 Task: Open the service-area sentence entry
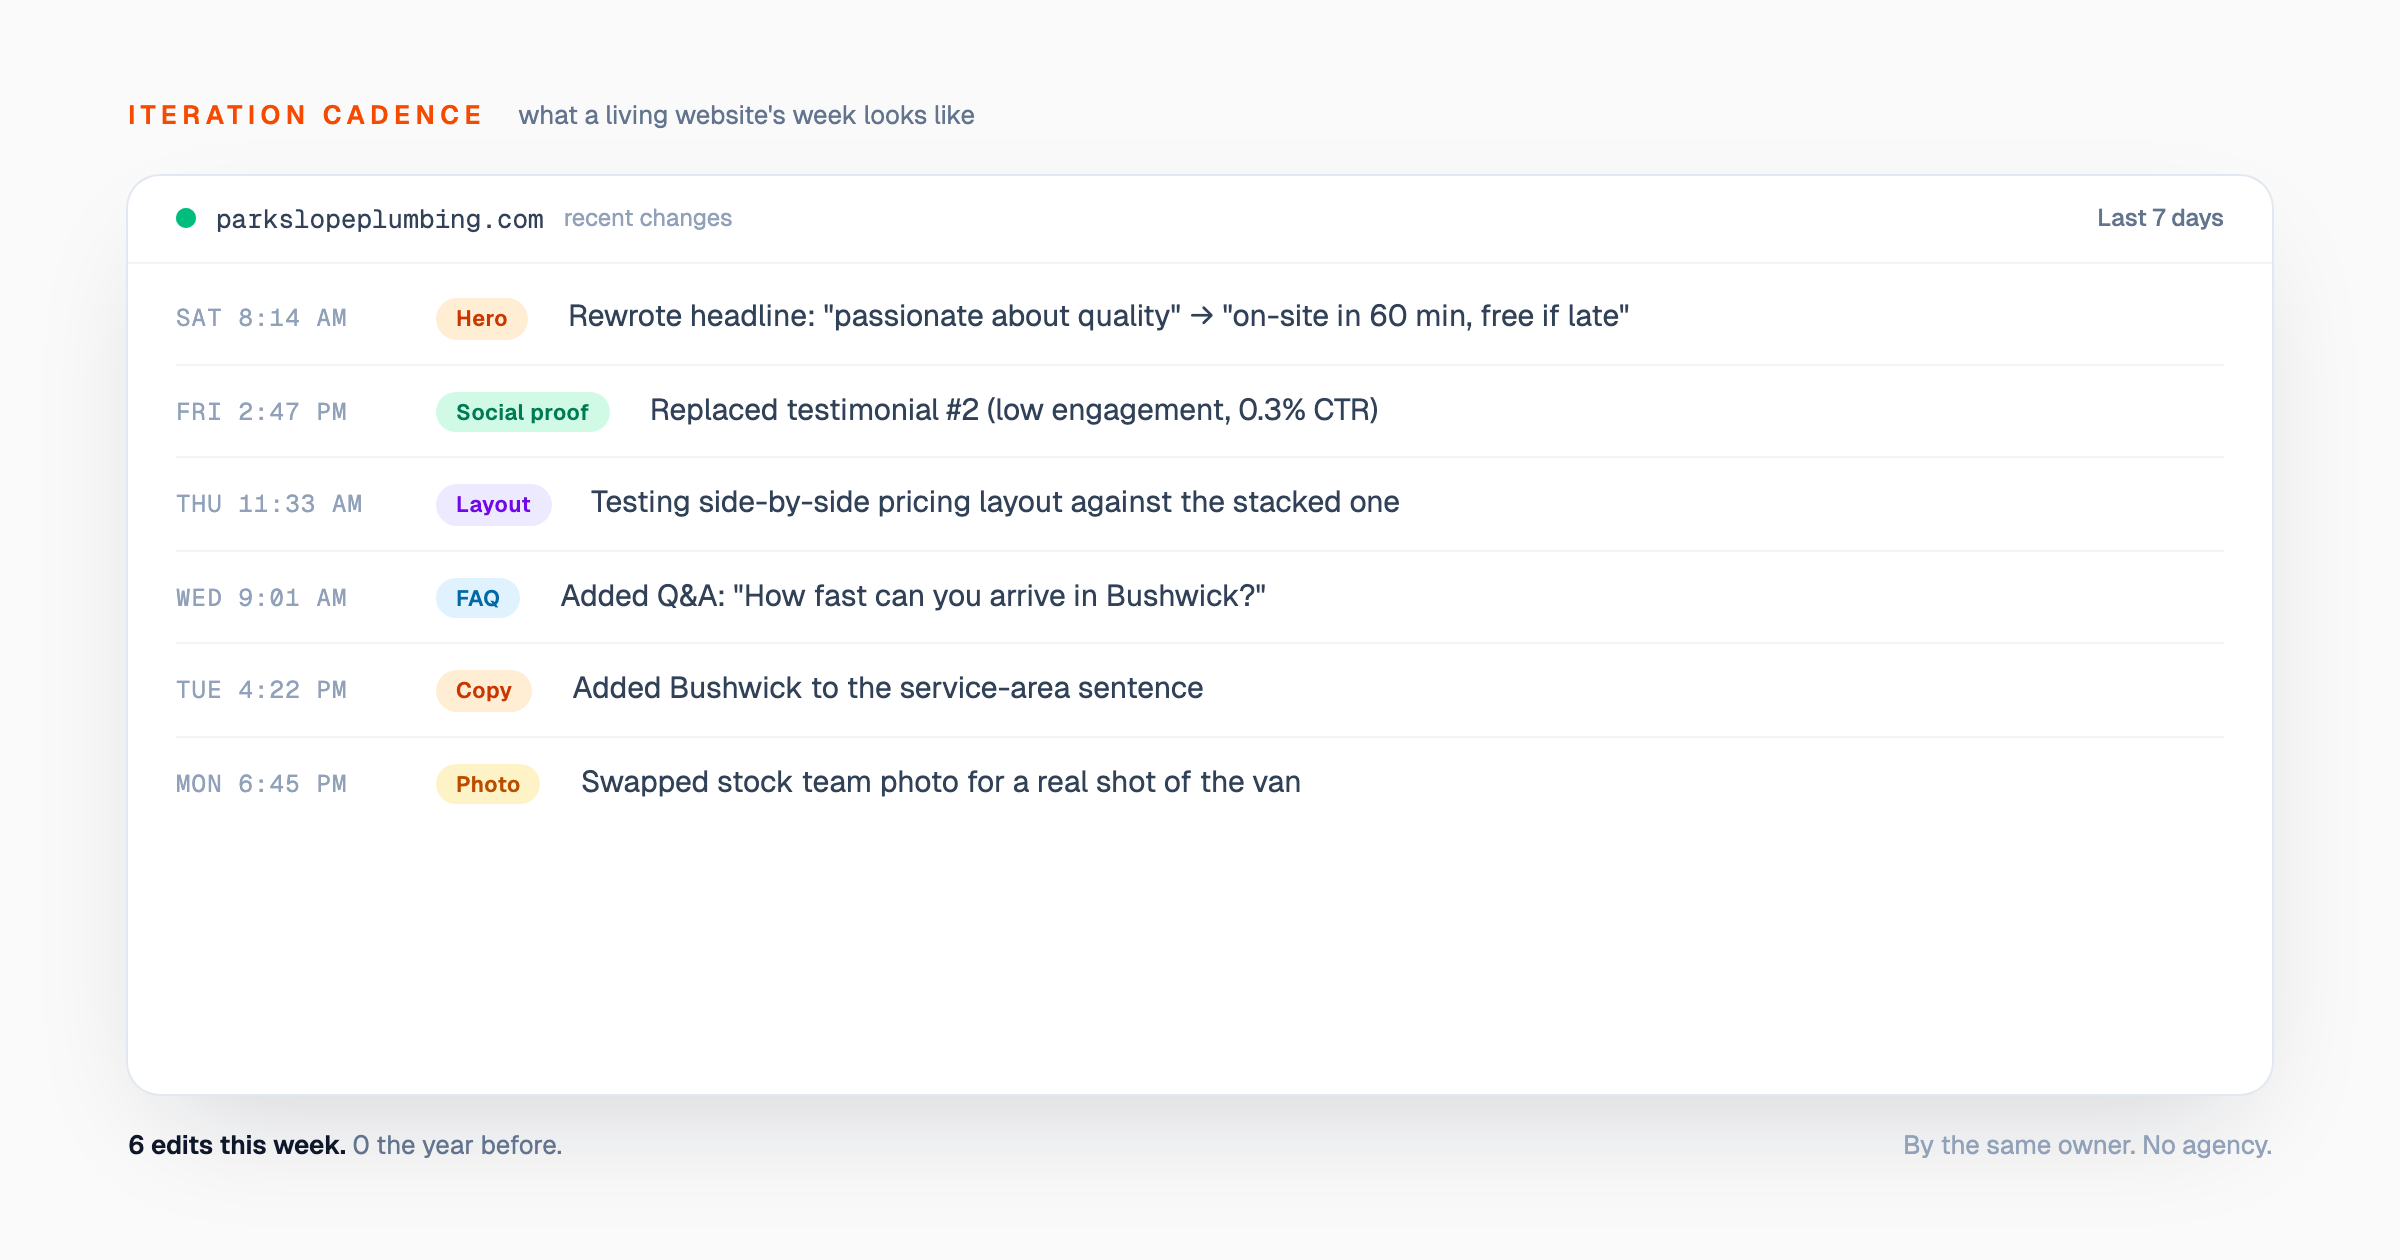point(887,688)
